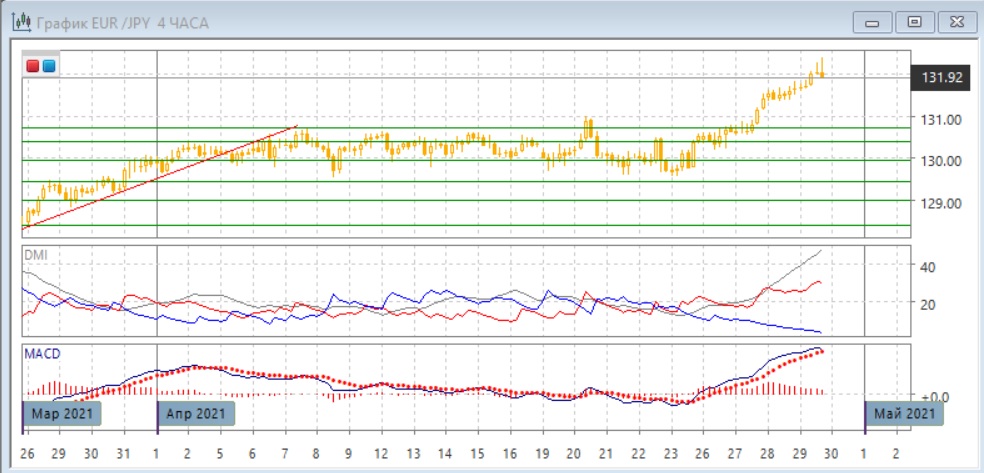
Task: Click date label 30 on time axis
Action: pos(832,453)
